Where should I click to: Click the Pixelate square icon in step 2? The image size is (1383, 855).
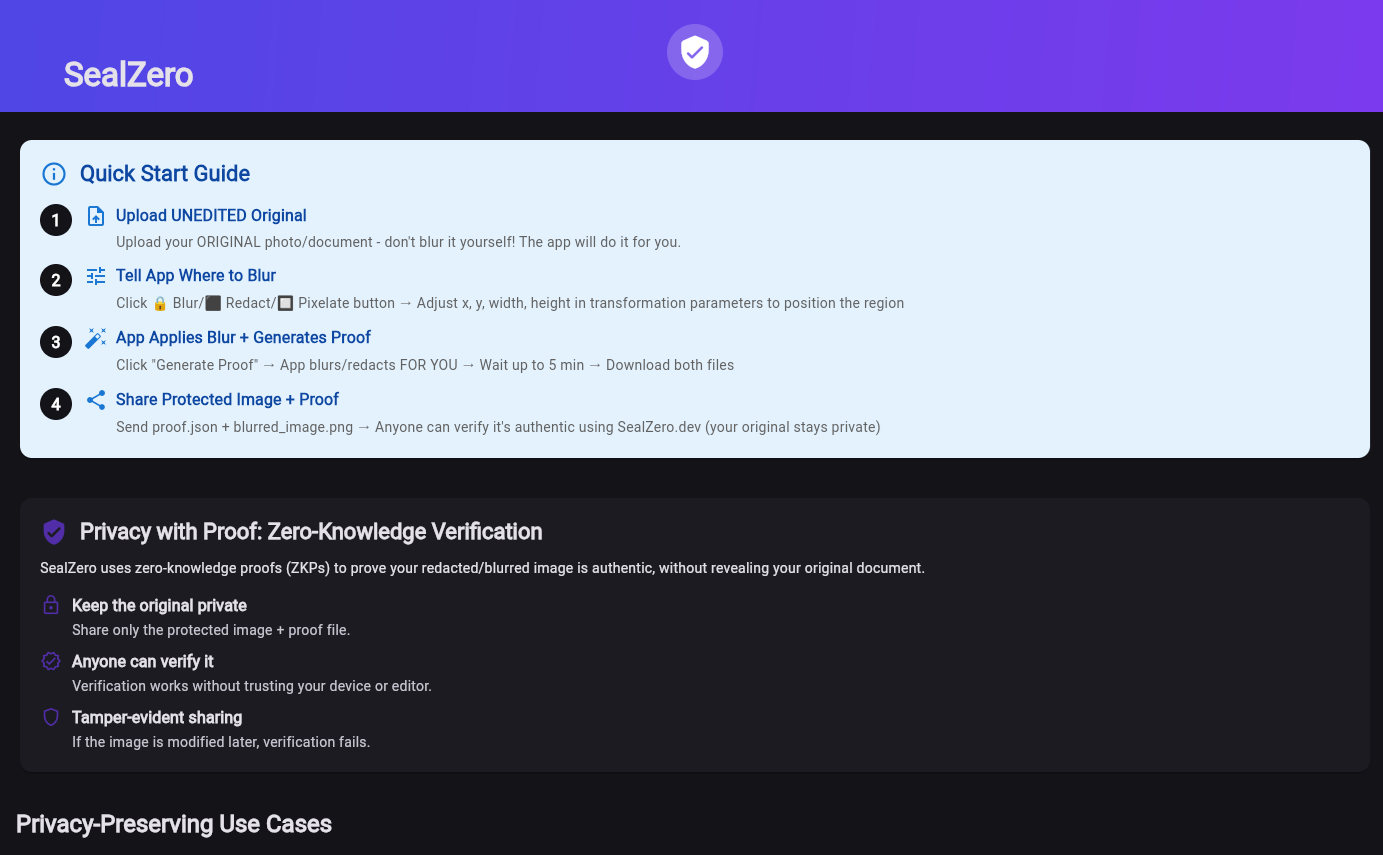(x=285, y=303)
